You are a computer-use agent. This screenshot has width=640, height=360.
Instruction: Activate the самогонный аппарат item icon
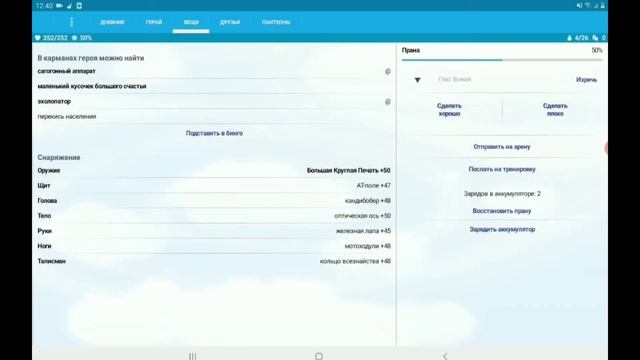[x=388, y=71]
